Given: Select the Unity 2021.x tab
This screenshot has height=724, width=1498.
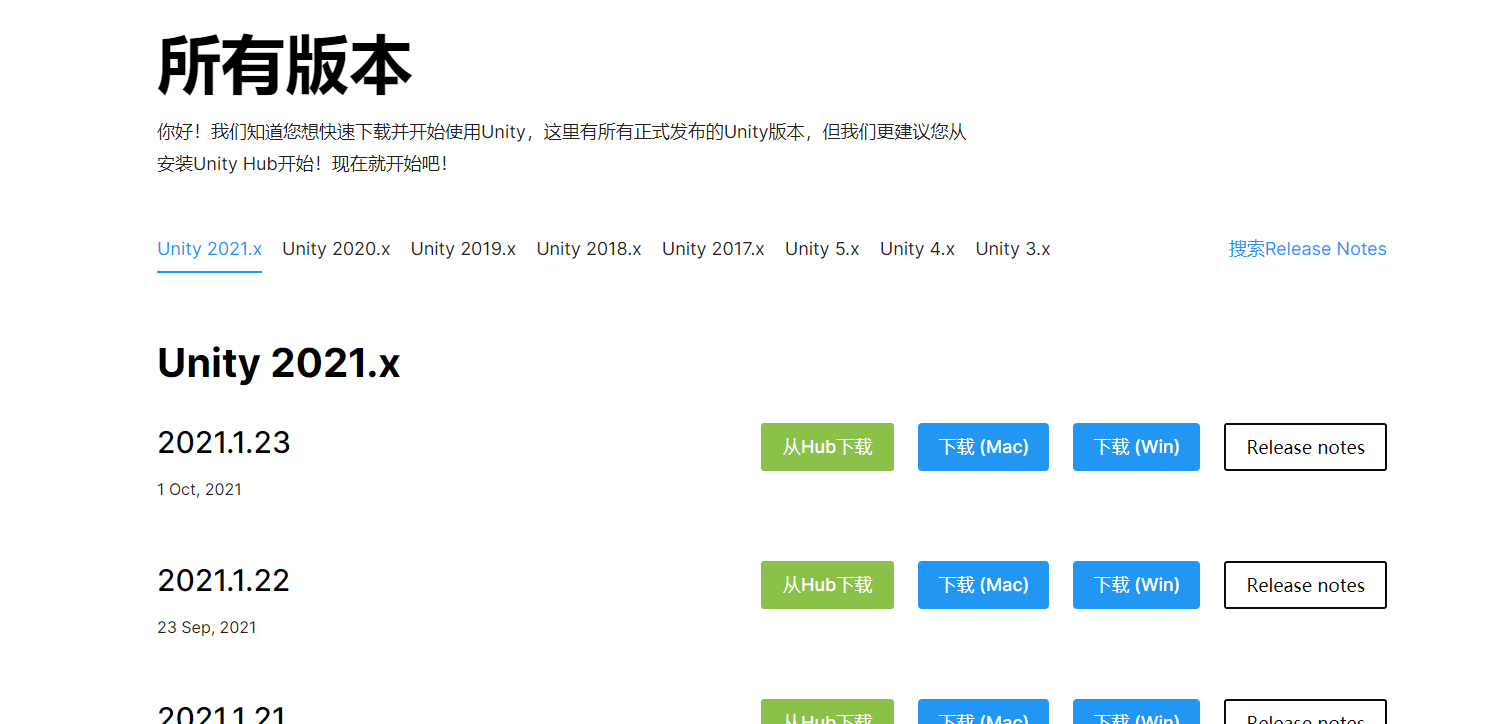Looking at the screenshot, I should coord(209,249).
